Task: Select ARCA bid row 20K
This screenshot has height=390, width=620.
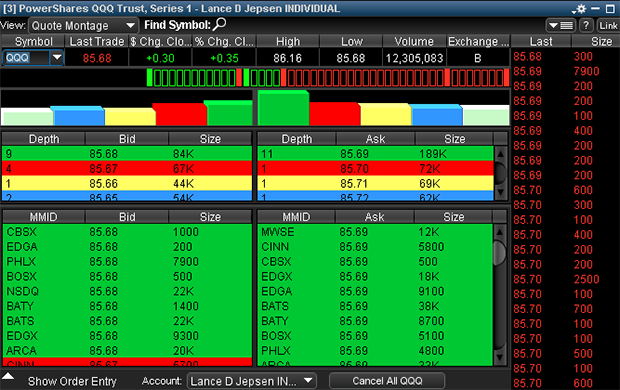Action: tap(127, 350)
